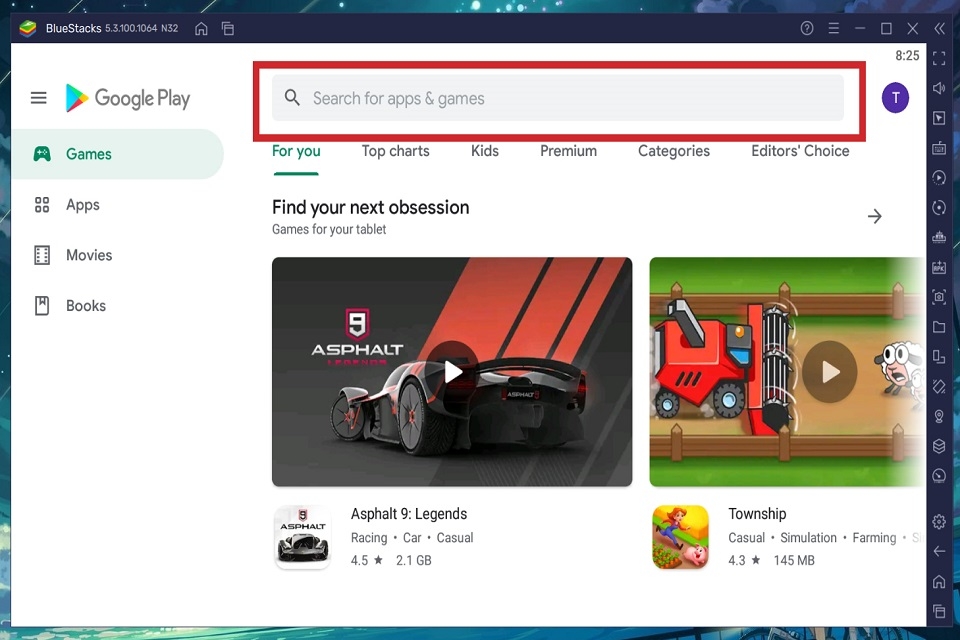Click the volume speaker icon in sidebar
This screenshot has height=640, width=960.
pos(939,88)
